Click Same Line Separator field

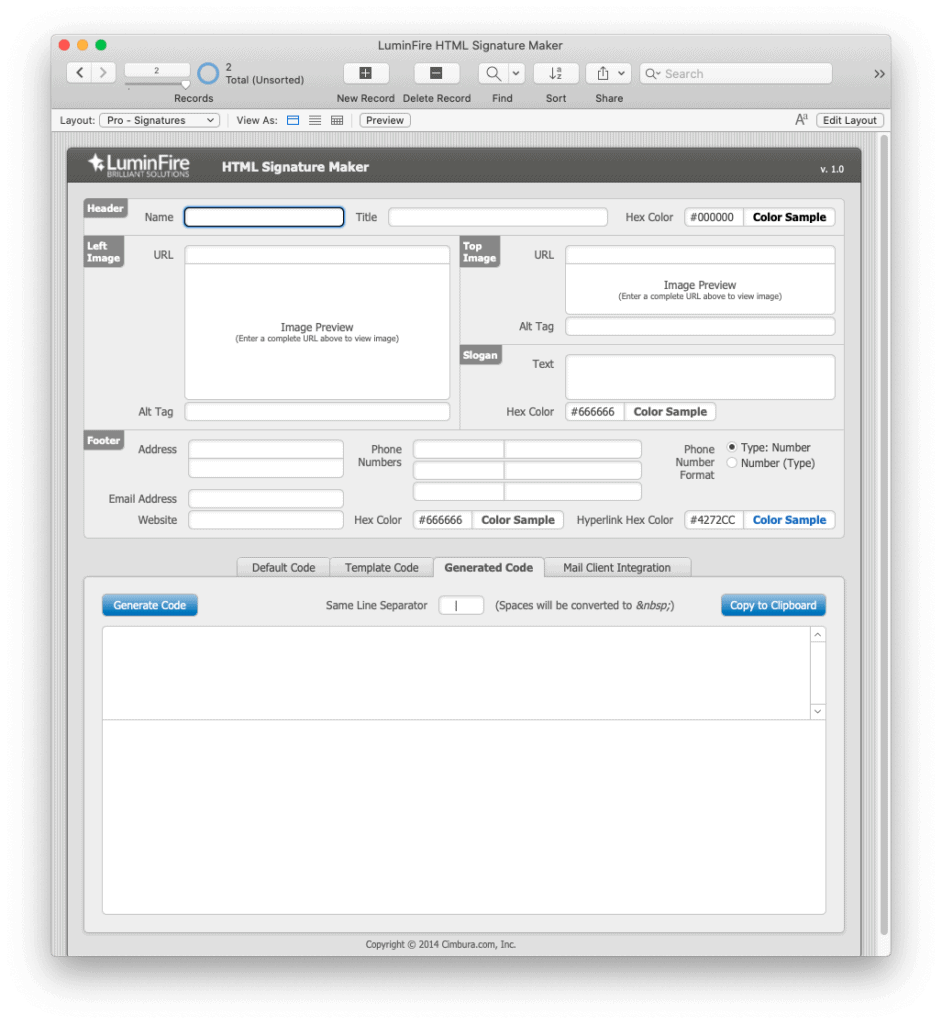click(461, 605)
